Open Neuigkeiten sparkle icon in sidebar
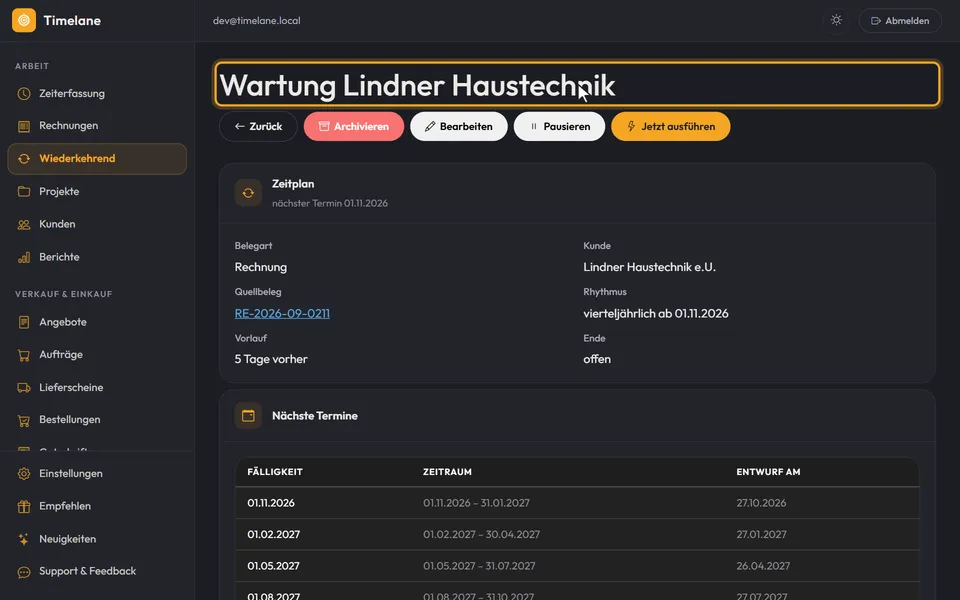The image size is (960, 600). click(x=24, y=539)
